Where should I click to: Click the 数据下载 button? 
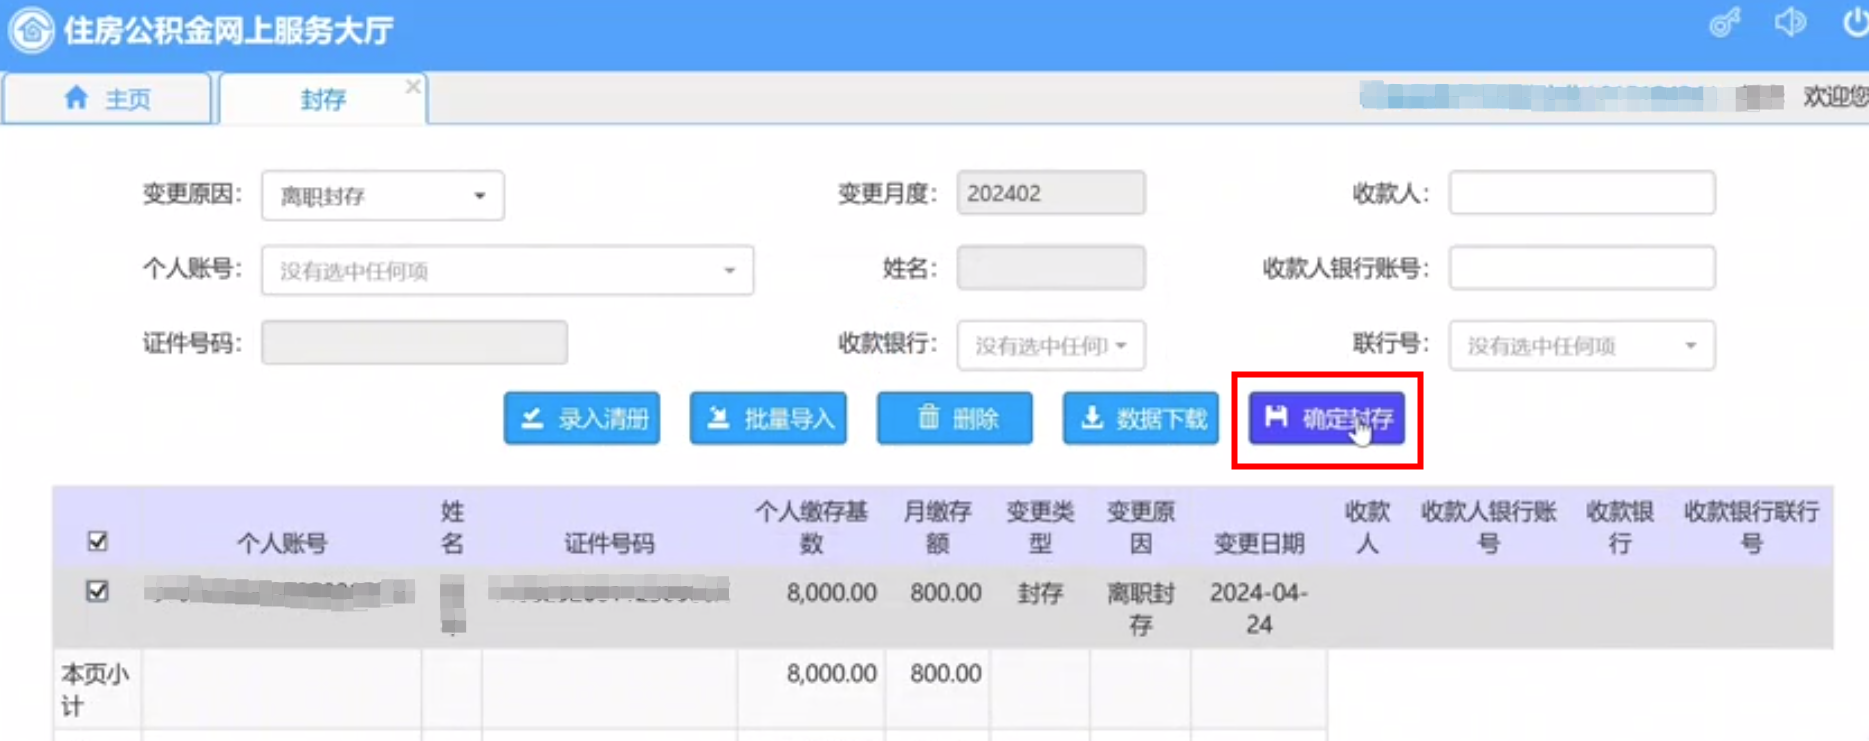[x=1141, y=418]
